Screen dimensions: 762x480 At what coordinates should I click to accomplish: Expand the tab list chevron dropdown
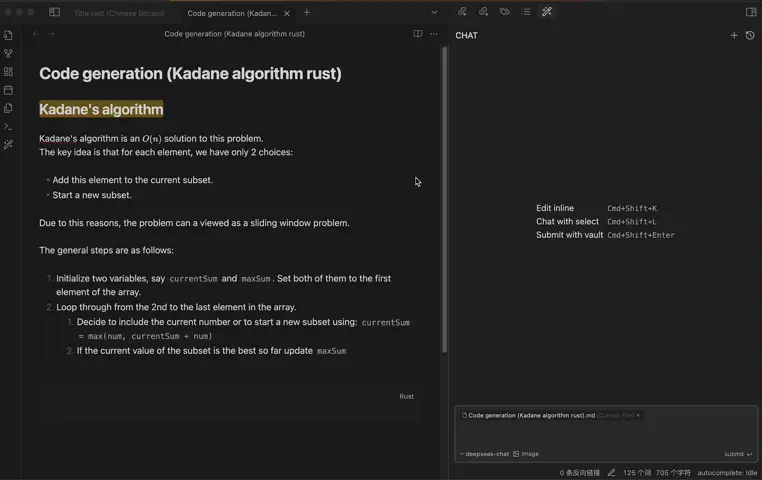[x=434, y=12]
